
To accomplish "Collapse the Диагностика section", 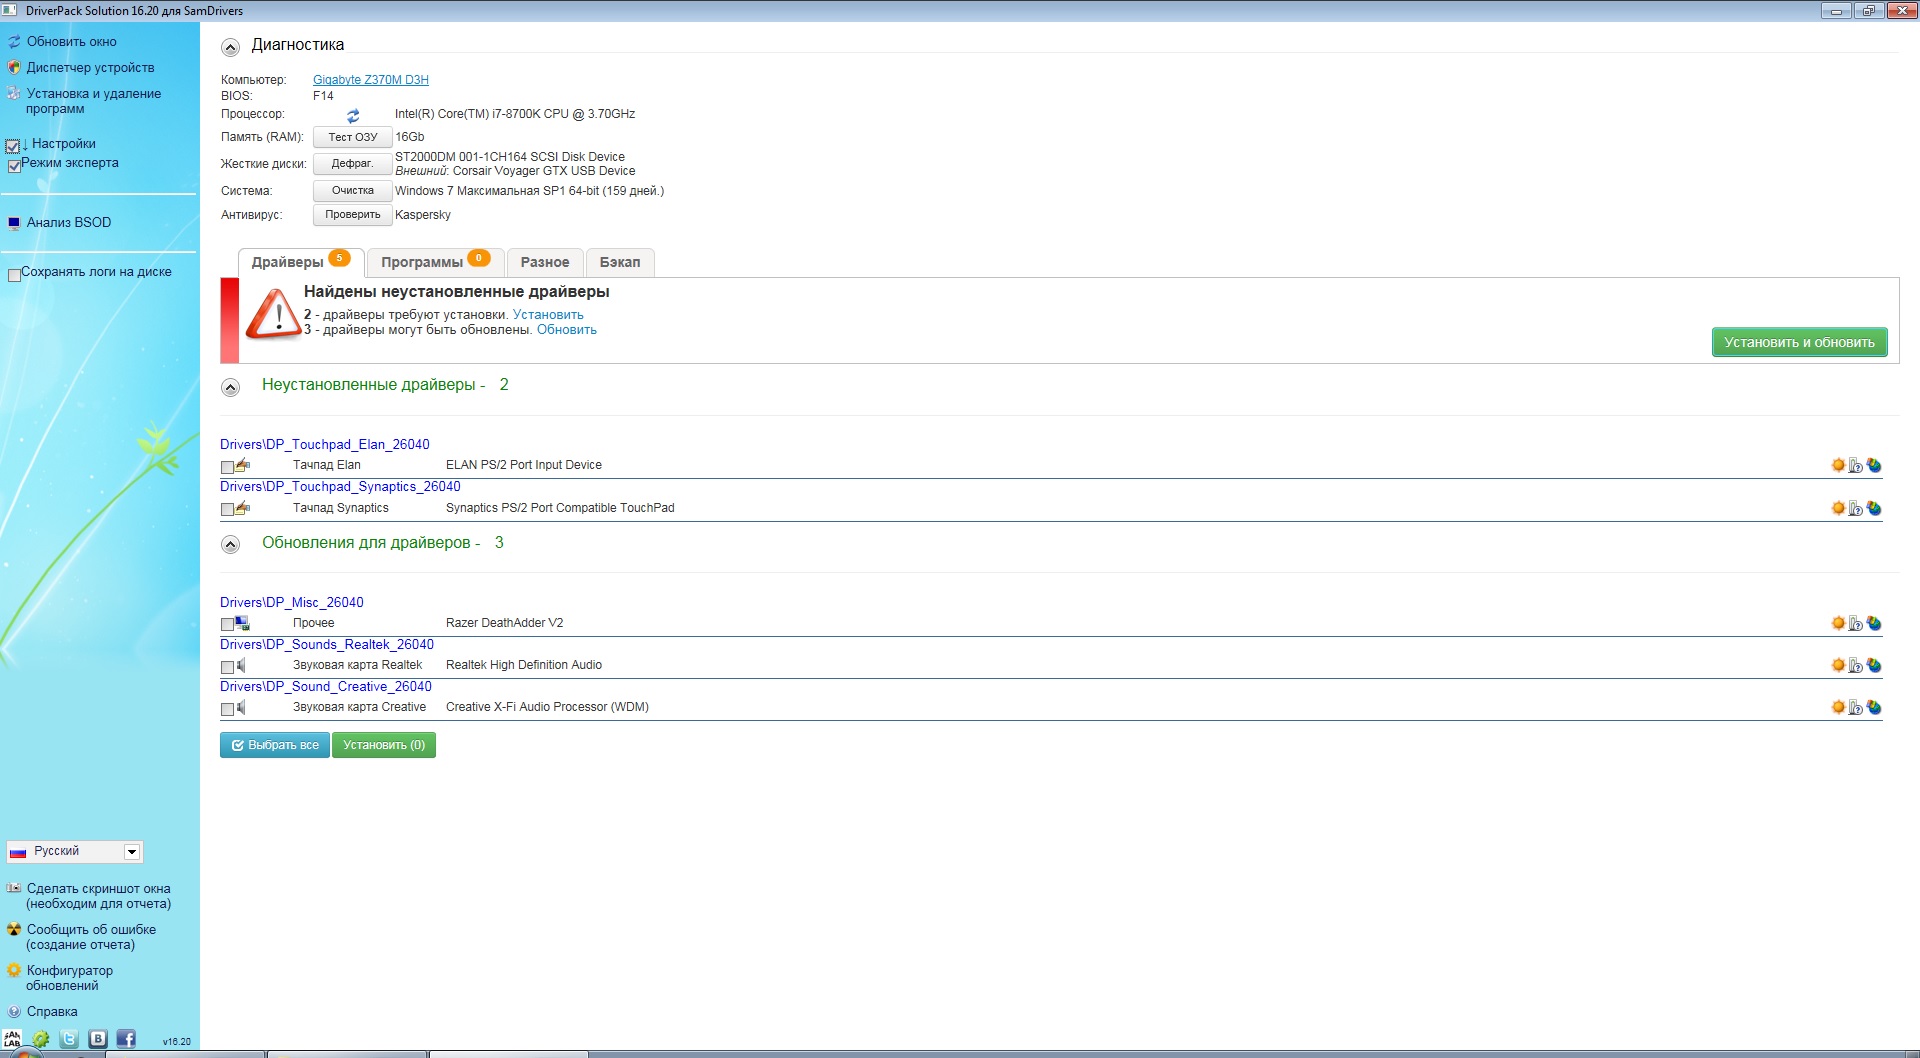I will [x=231, y=47].
